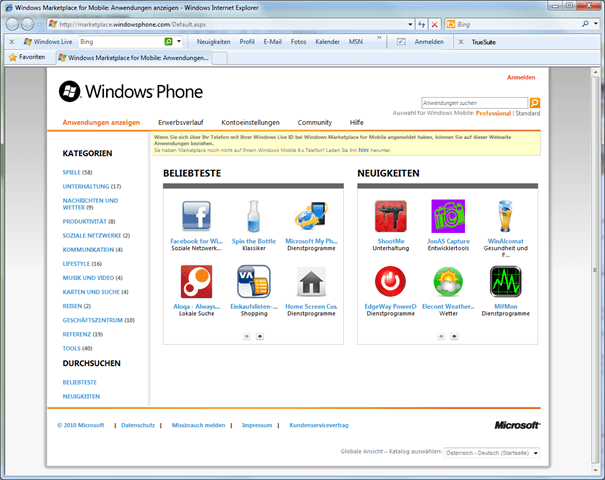Select the Kontoeinstellungen tab
The height and width of the screenshot is (480, 605).
(250, 122)
